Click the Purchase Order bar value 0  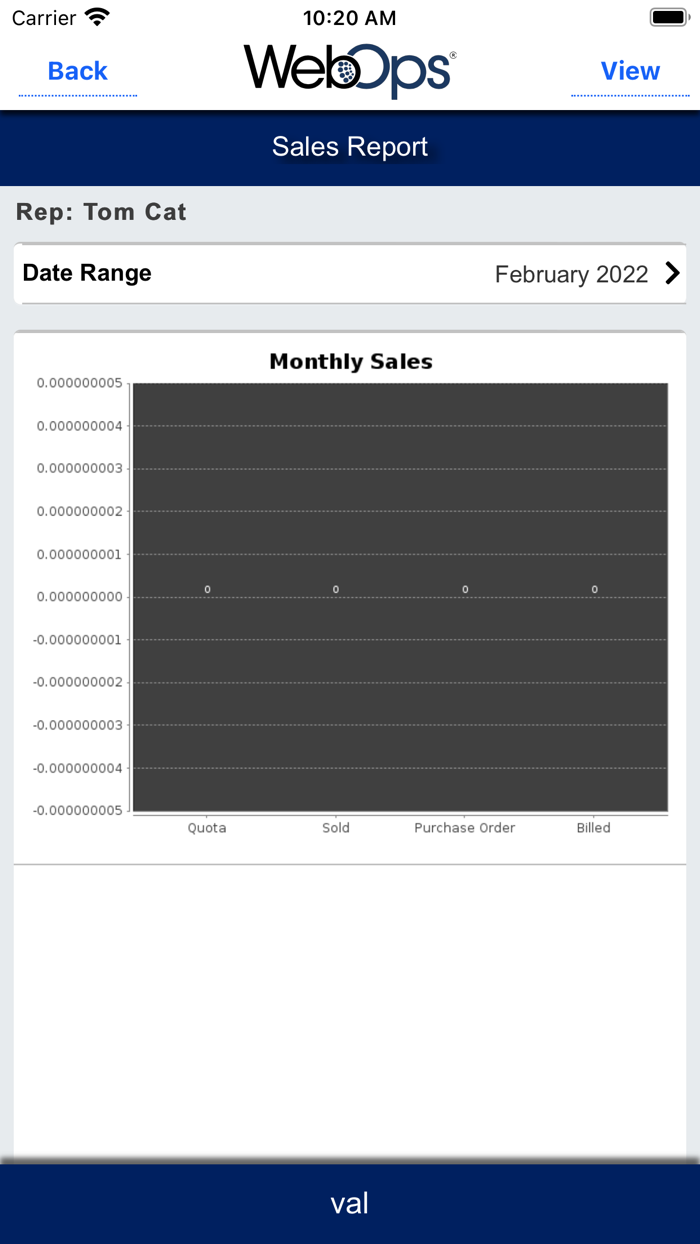[x=465, y=590]
